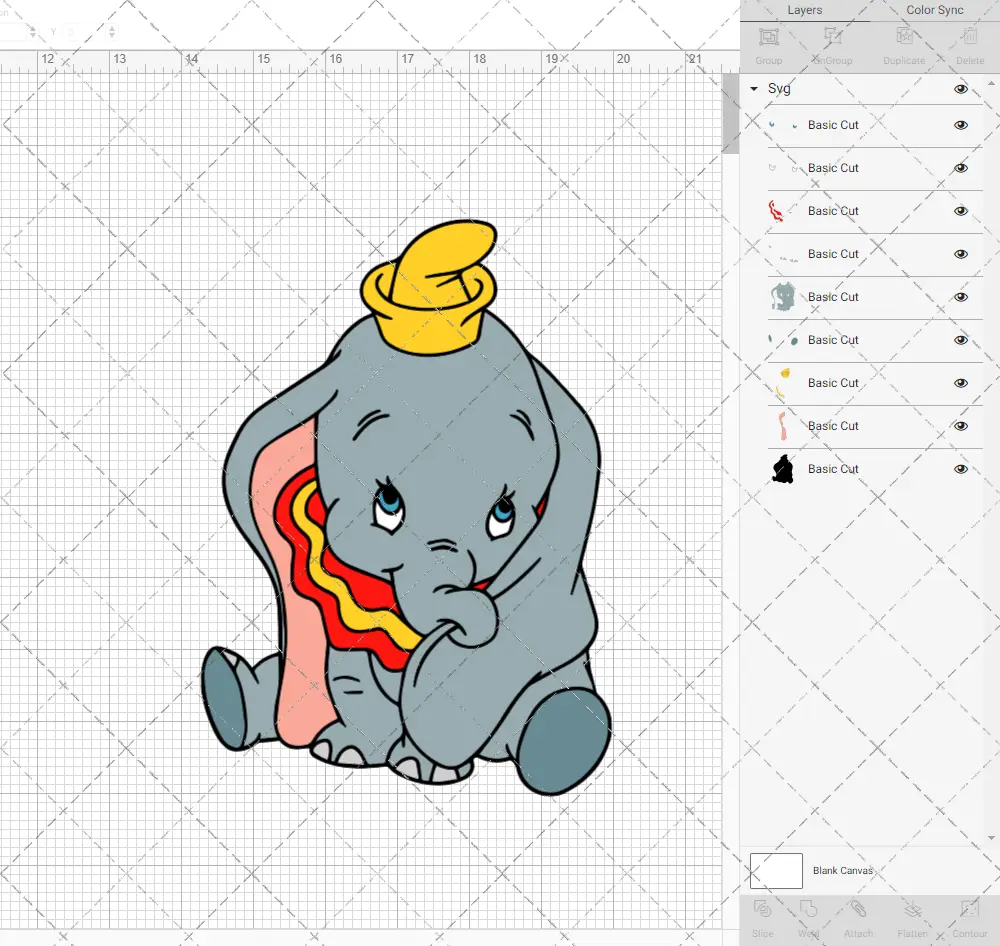Click the Y position stepper arrows
This screenshot has height=946, width=1000.
click(x=112, y=31)
